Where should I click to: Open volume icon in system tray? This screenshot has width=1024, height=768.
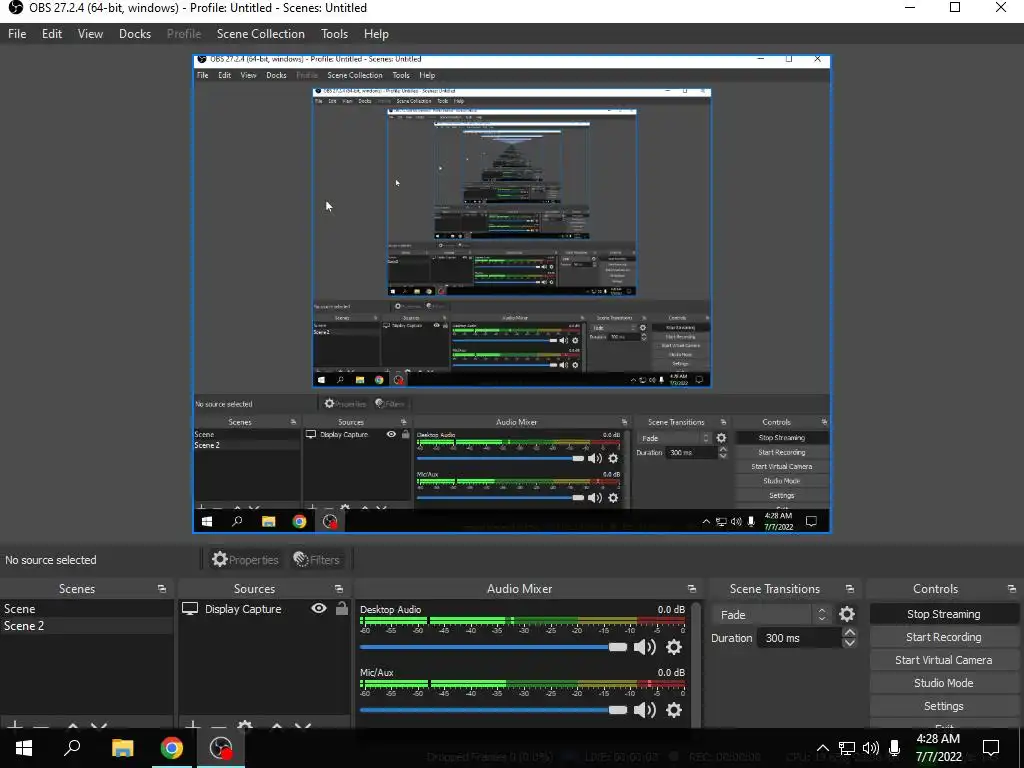[x=871, y=748]
